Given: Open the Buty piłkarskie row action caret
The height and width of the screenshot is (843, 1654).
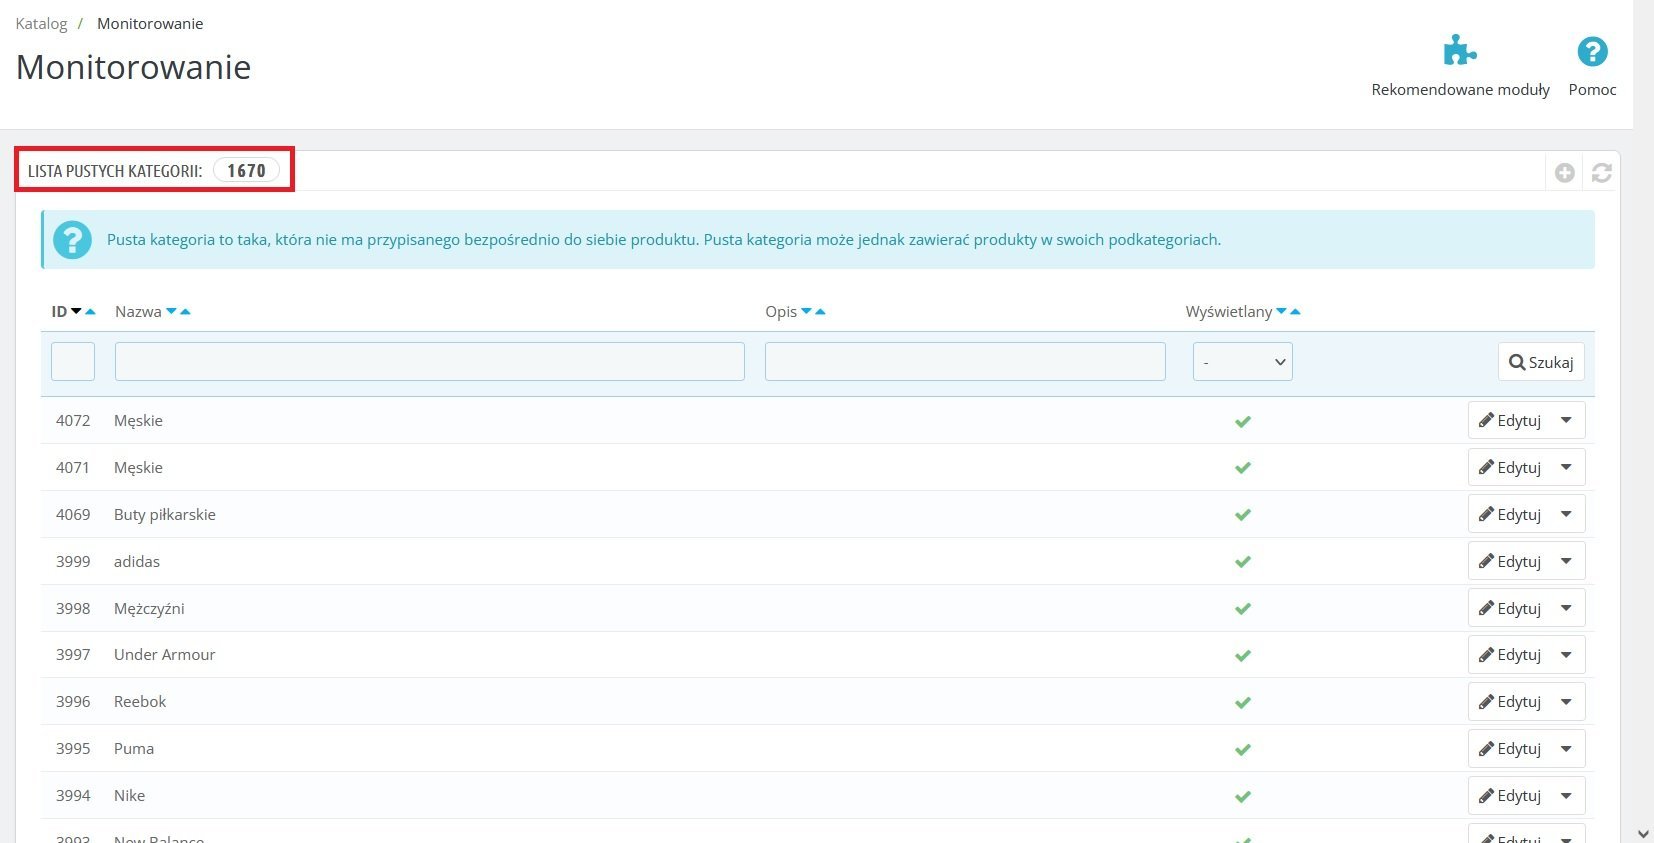Looking at the screenshot, I should (x=1566, y=514).
